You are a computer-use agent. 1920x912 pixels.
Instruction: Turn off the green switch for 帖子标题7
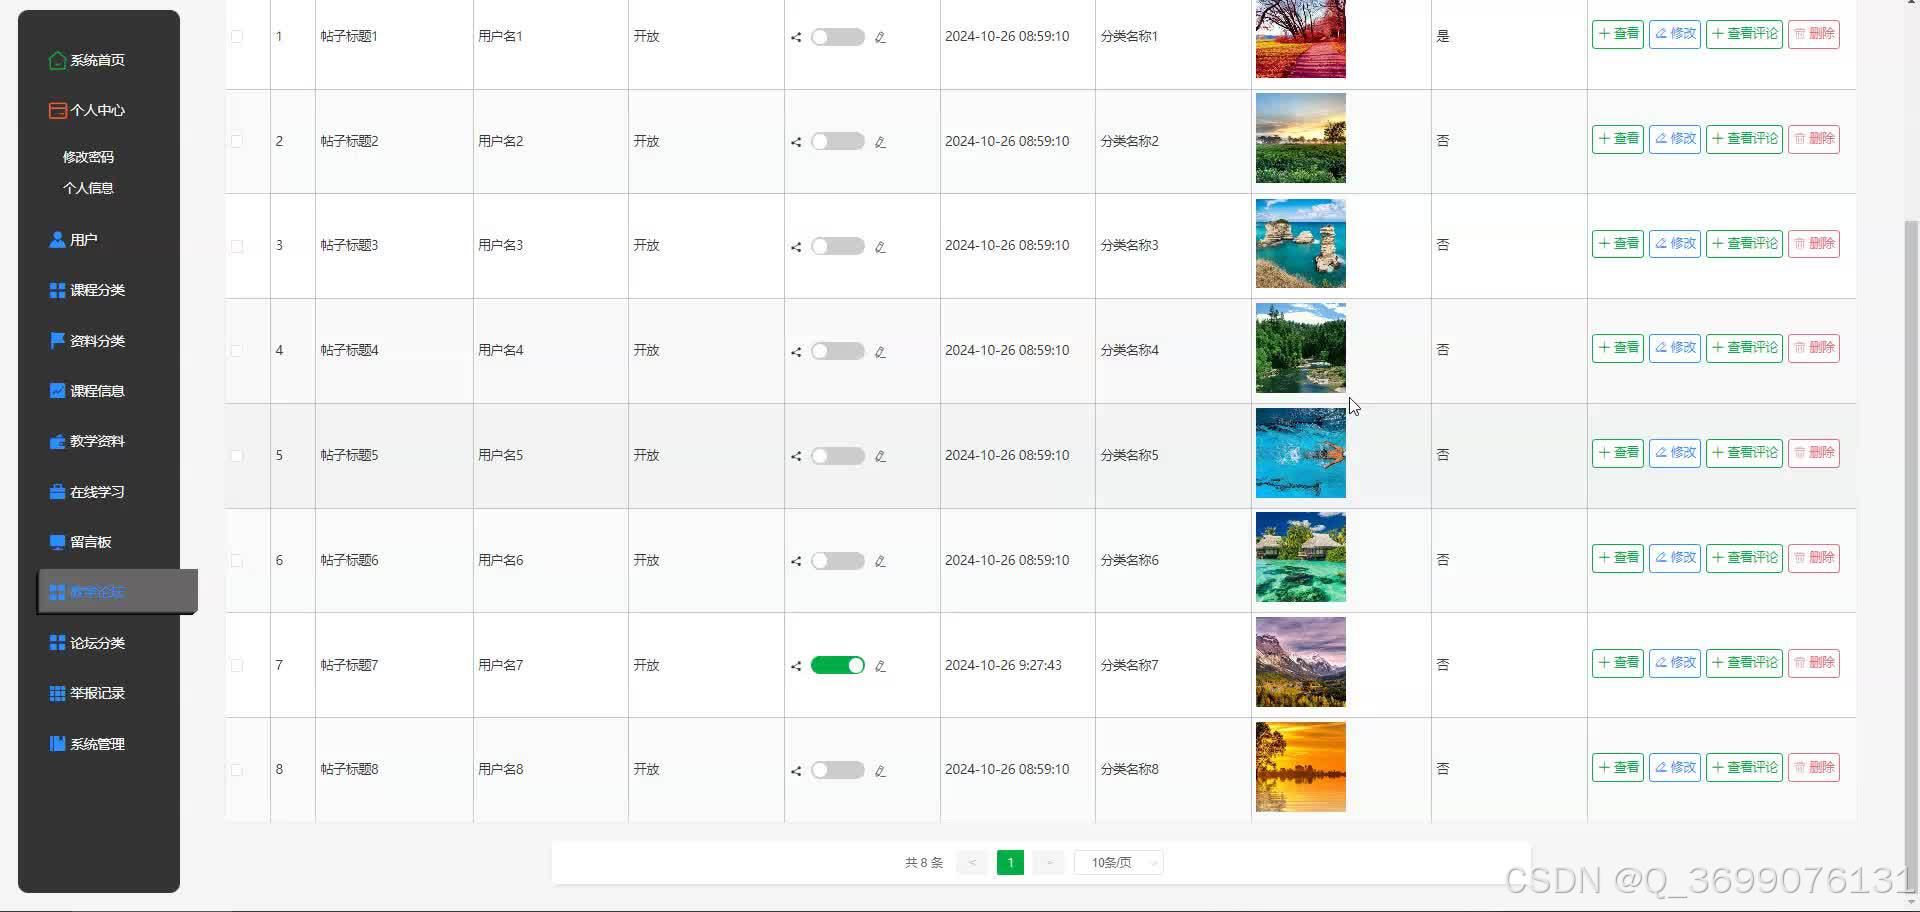(838, 665)
